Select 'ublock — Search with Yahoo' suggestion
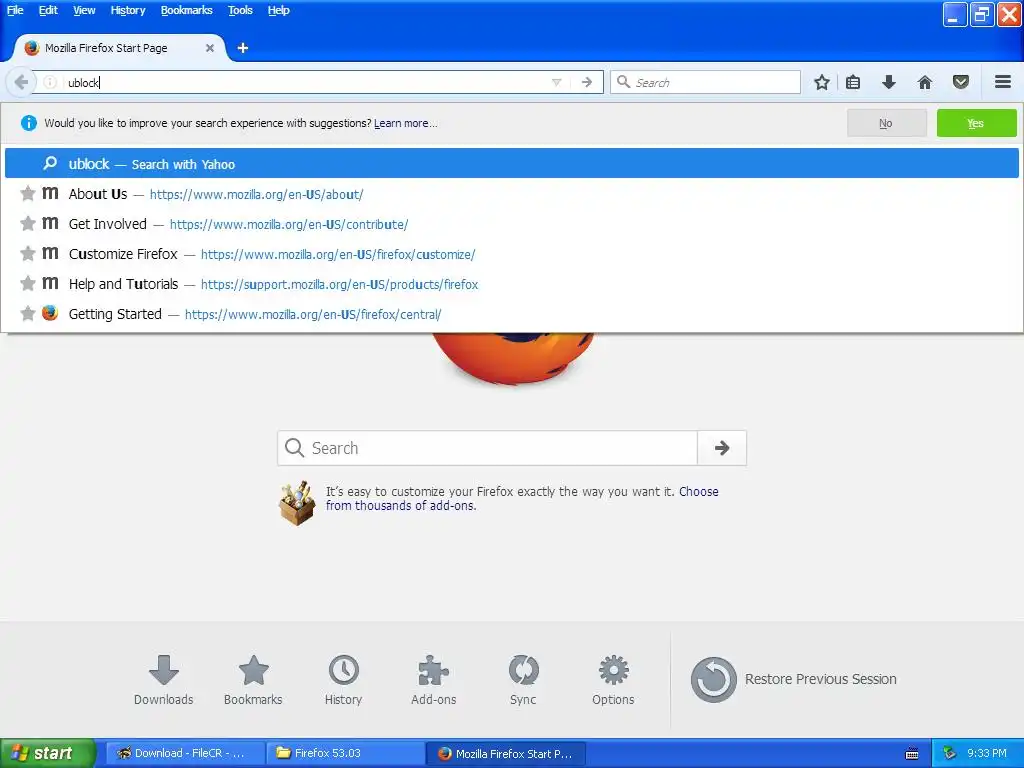The width and height of the screenshot is (1024, 768). (x=511, y=163)
